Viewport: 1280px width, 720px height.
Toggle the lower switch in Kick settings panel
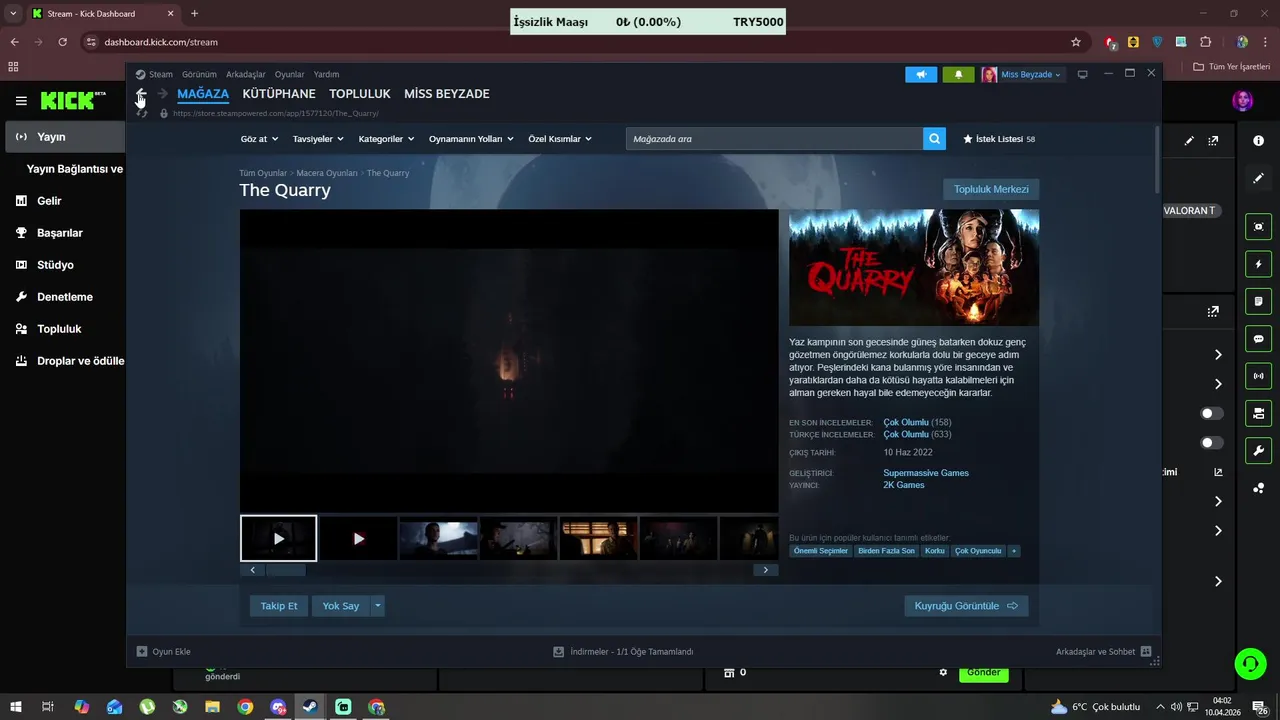click(x=1211, y=443)
